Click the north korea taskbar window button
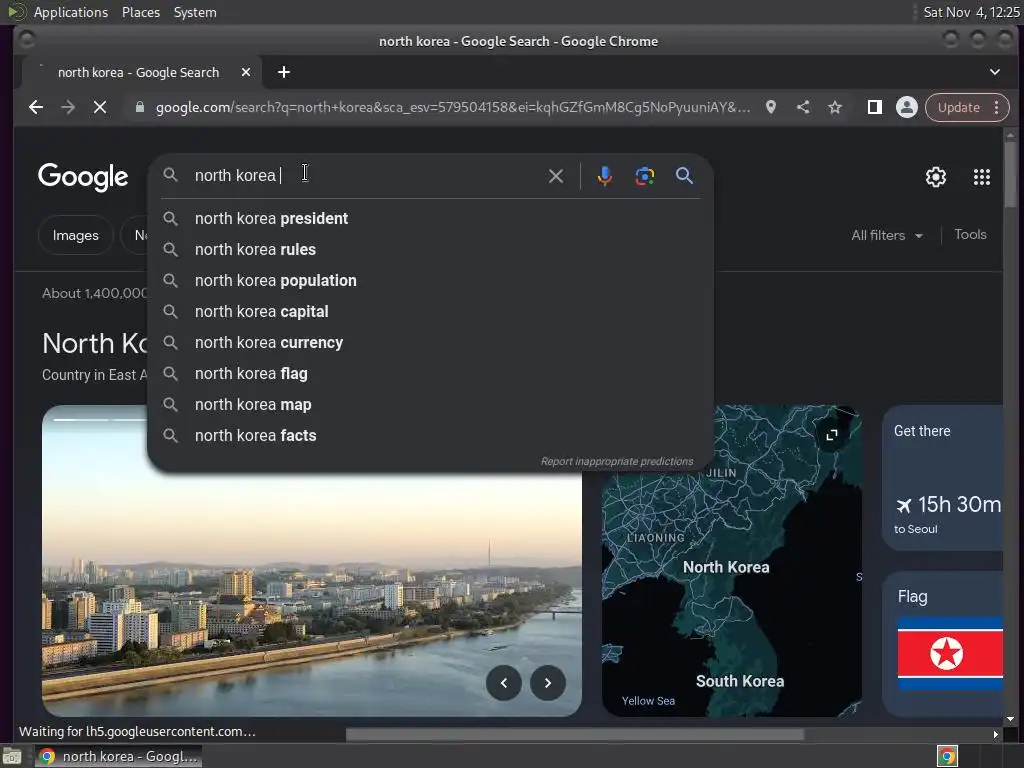The width and height of the screenshot is (1024, 768). [118, 756]
